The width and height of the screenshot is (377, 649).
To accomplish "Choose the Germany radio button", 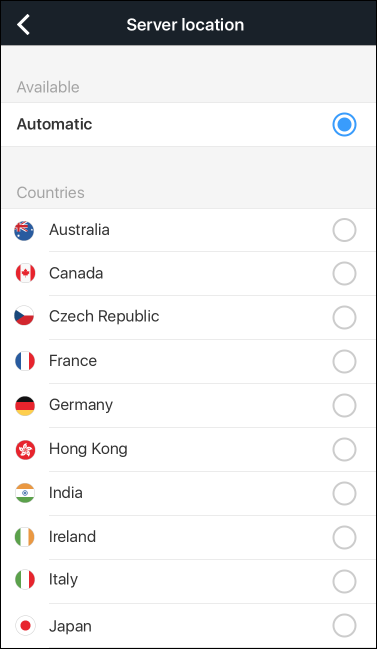I will tap(344, 405).
